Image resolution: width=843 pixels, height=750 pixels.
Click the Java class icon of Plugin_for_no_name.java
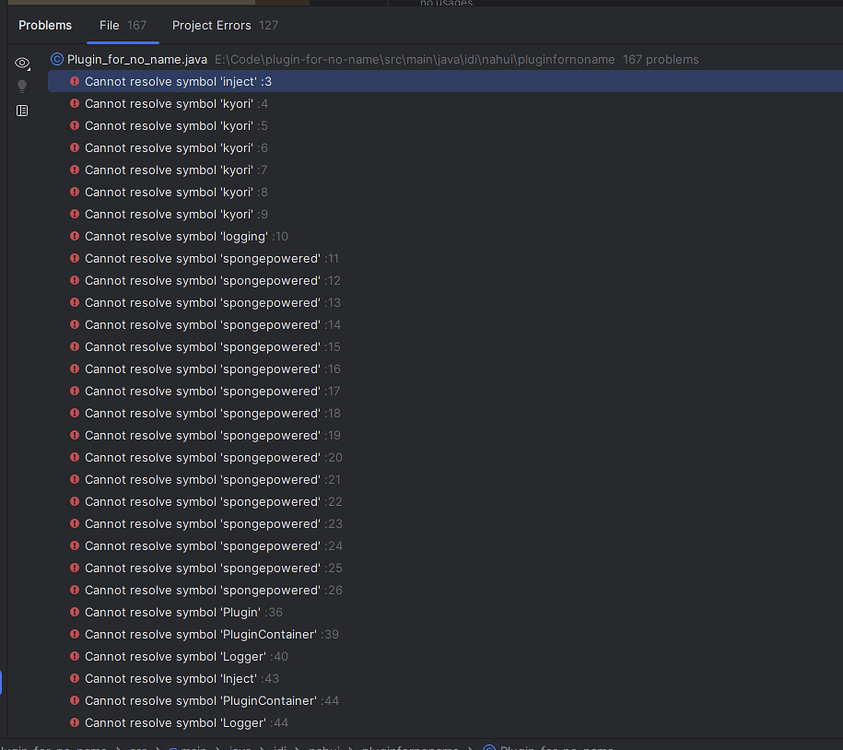[x=57, y=59]
